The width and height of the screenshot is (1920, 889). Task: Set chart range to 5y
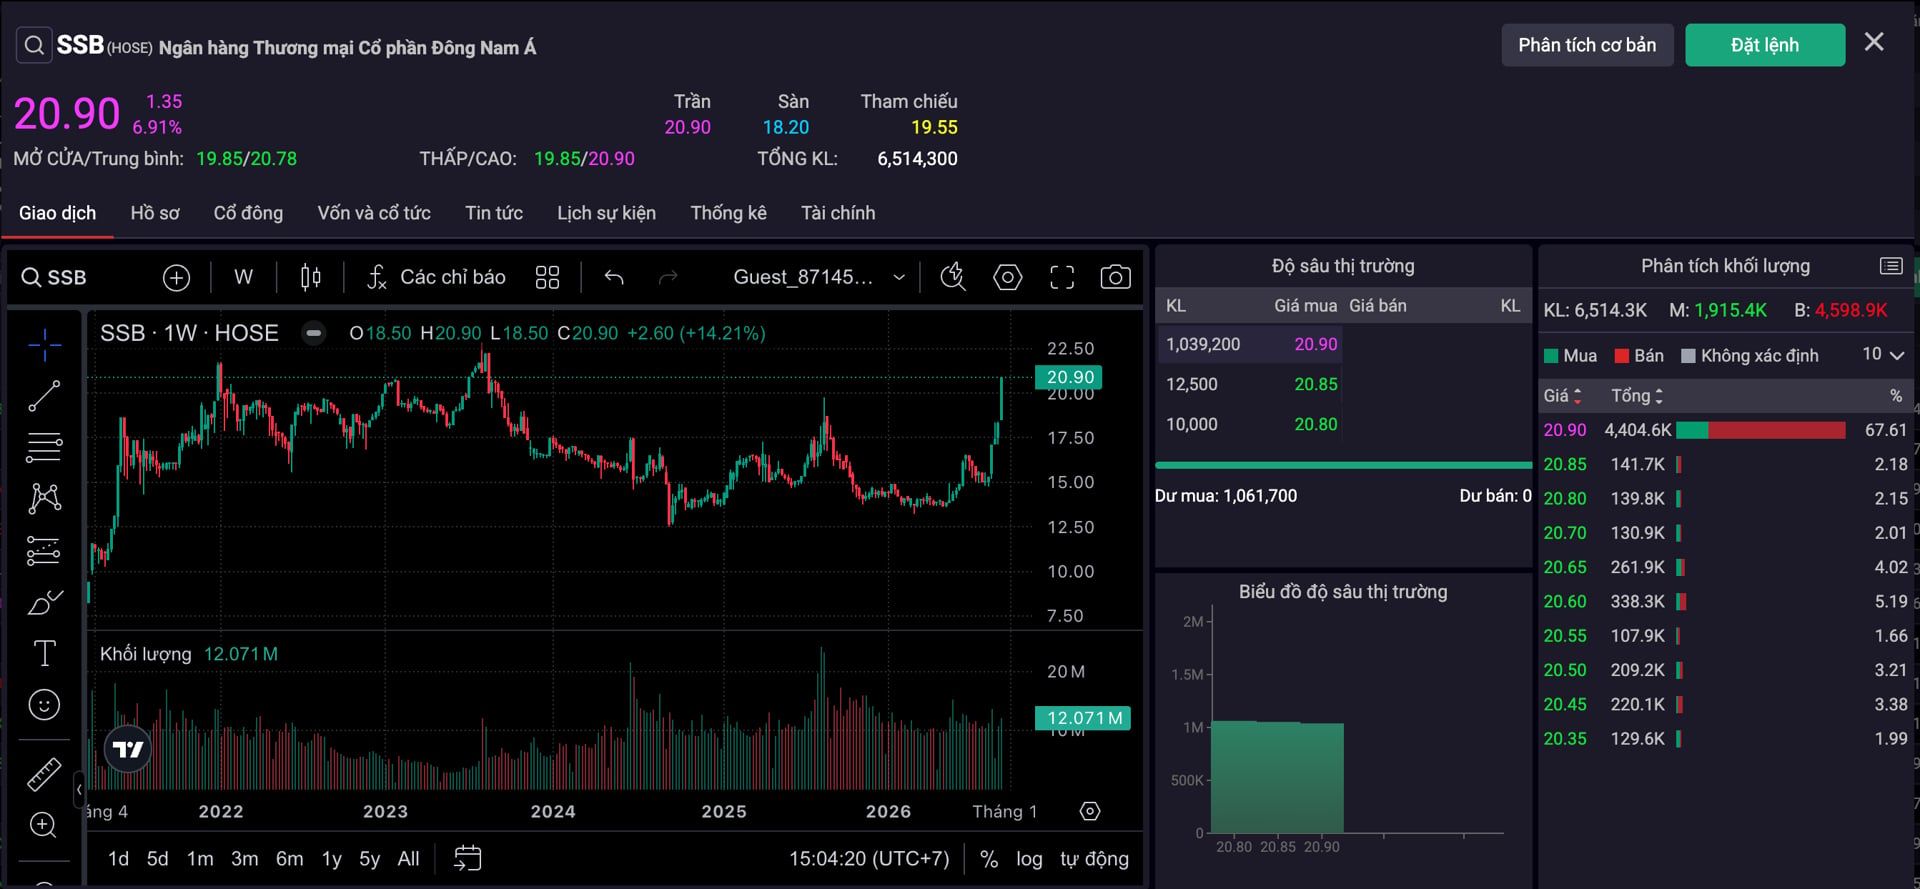coord(370,859)
